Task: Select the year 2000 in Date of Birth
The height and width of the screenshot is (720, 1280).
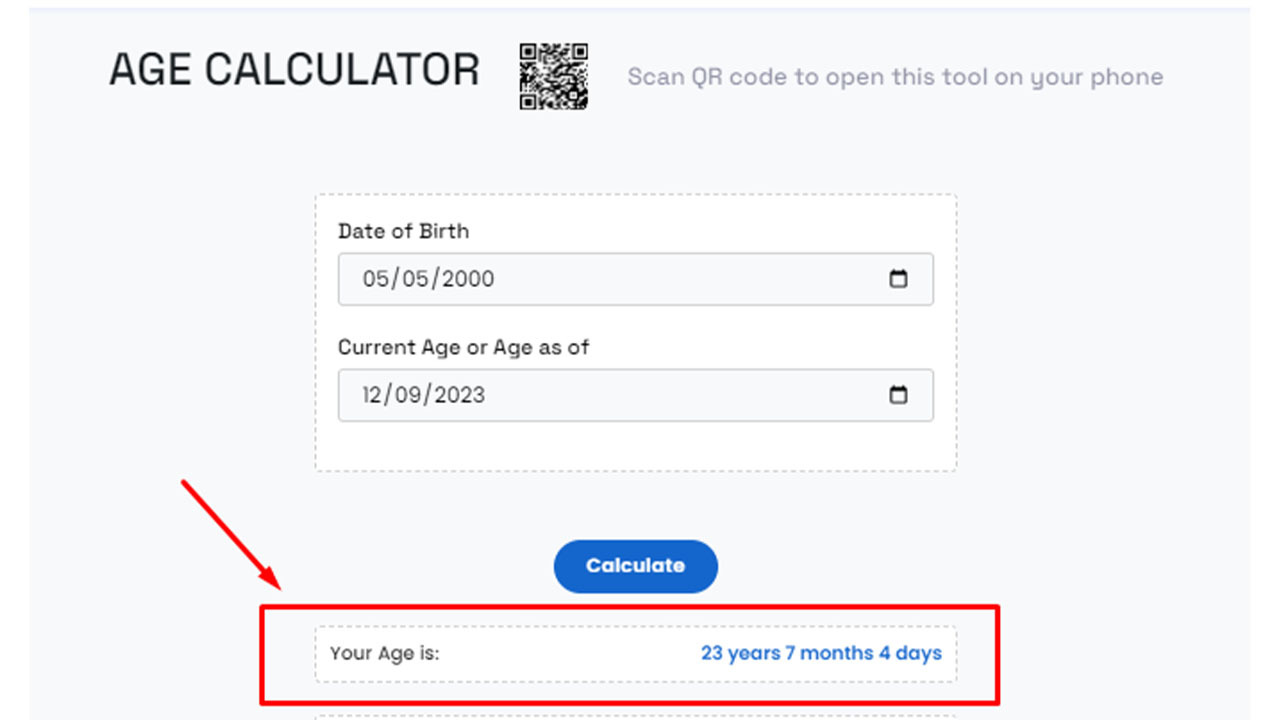Action: (468, 279)
